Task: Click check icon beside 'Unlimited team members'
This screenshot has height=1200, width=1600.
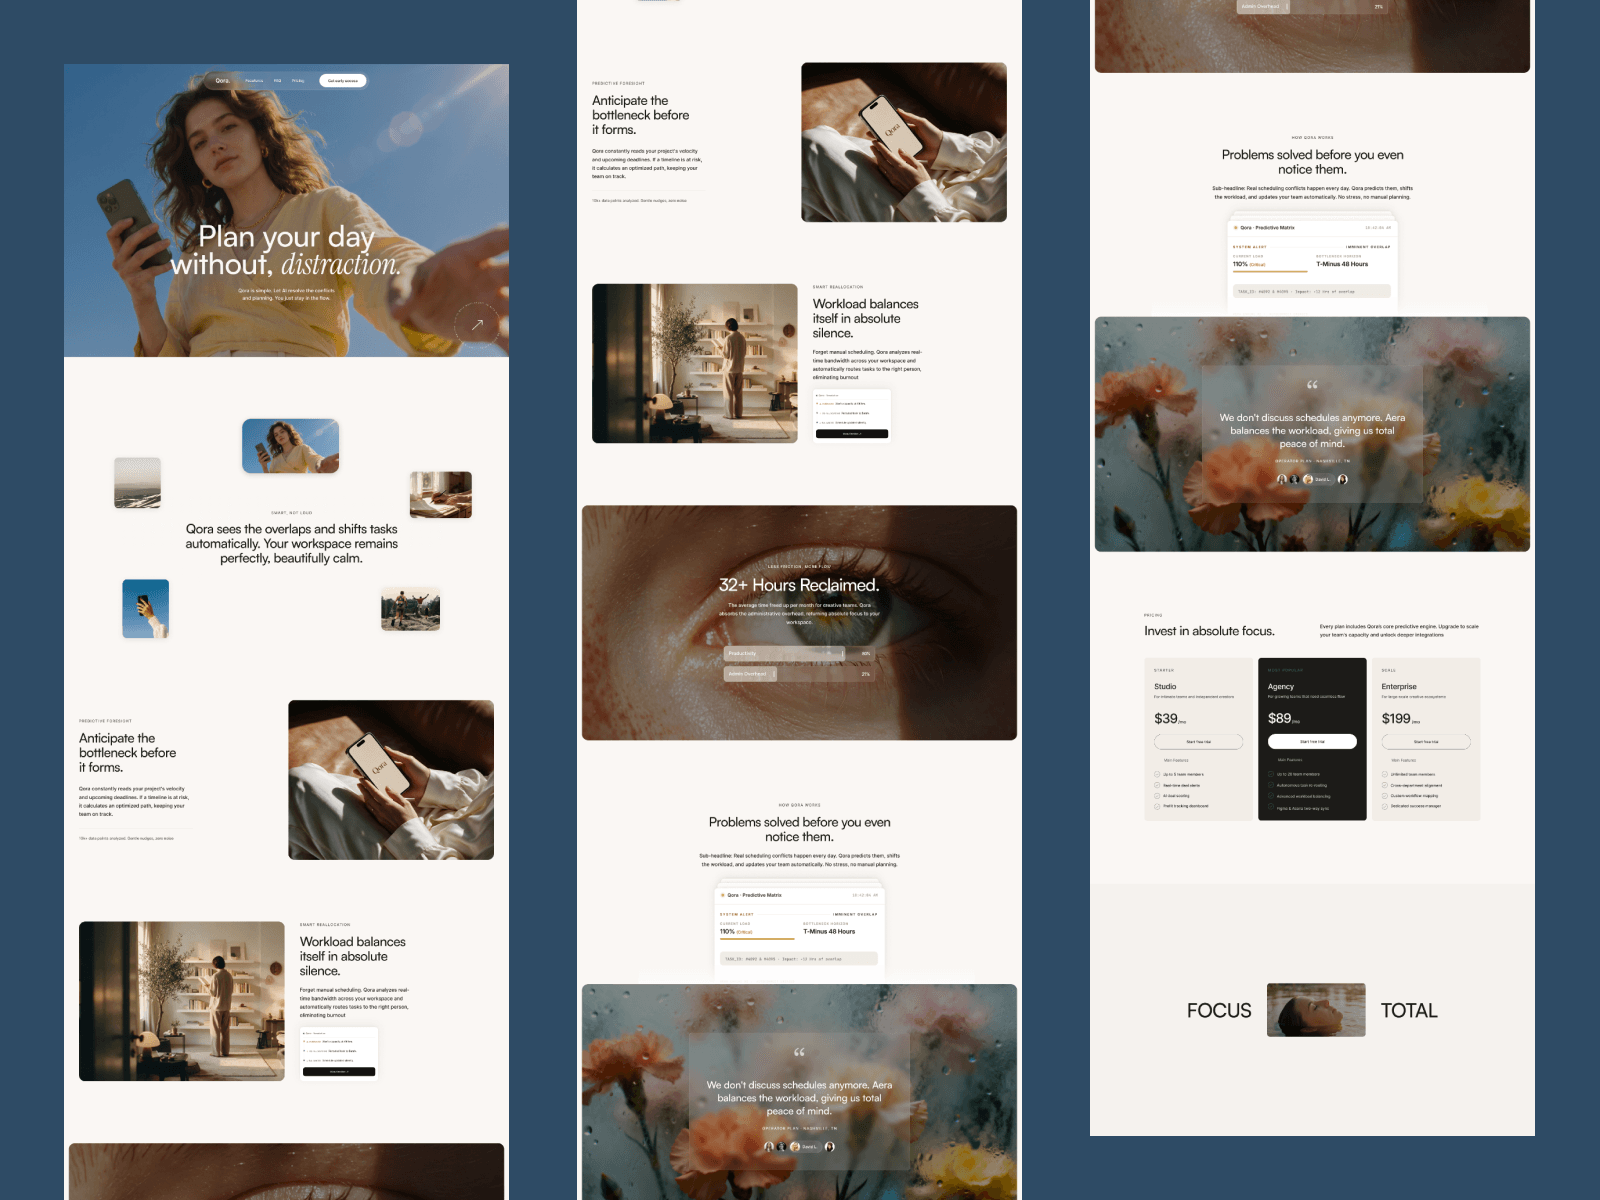Action: 1385,774
